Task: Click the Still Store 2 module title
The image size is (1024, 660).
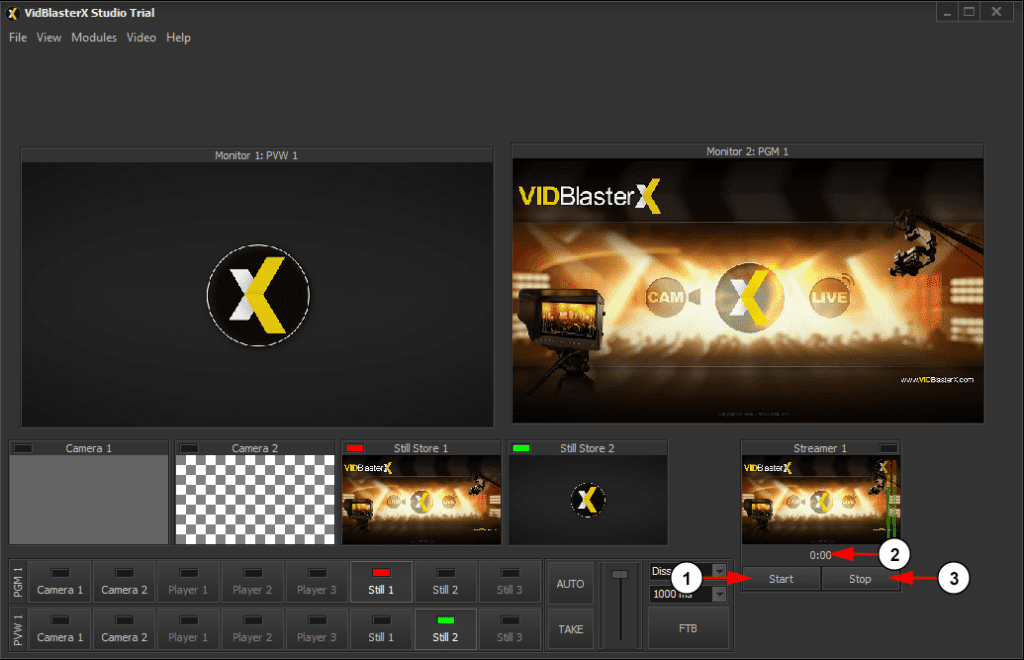Action: tap(587, 448)
